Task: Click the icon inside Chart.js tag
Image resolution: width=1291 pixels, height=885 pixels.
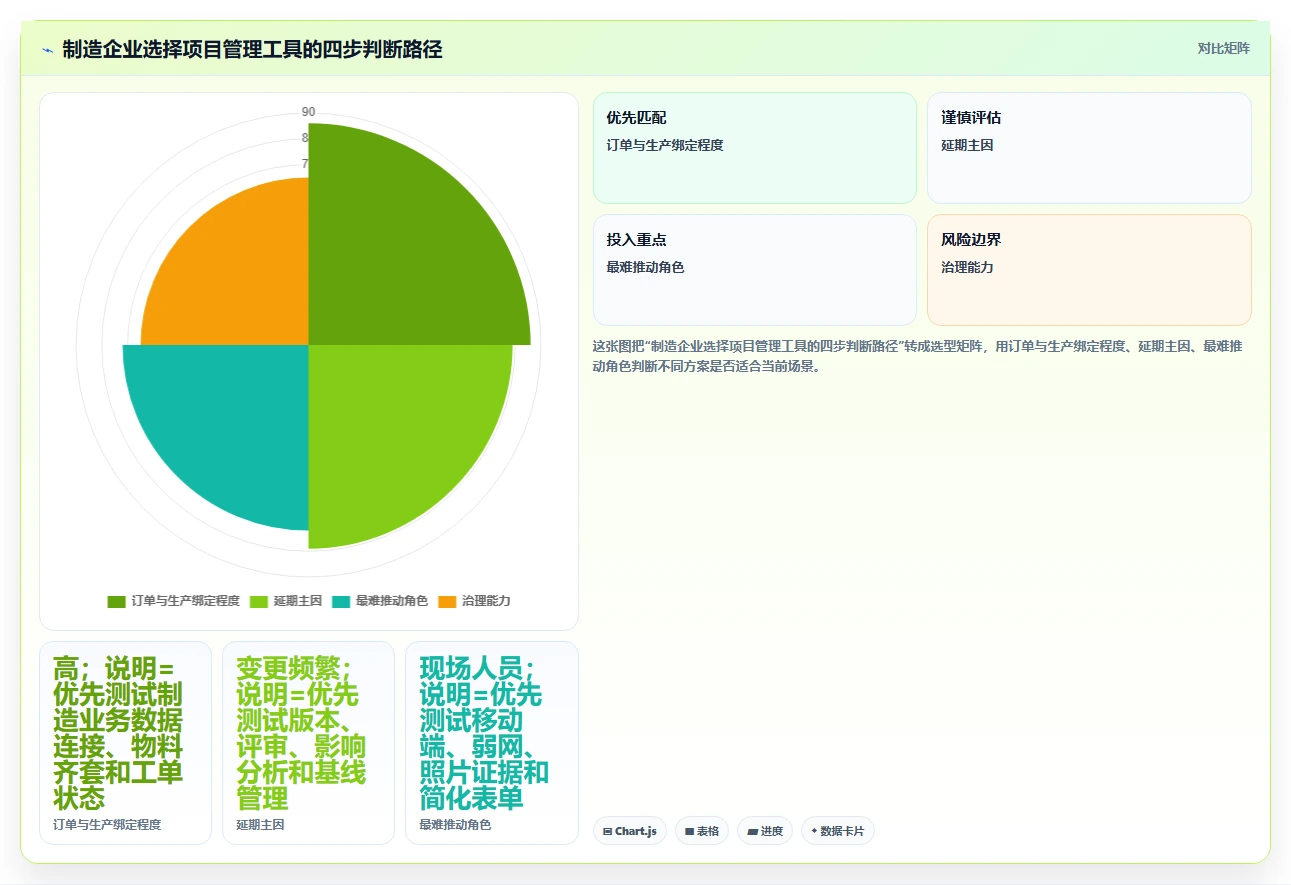Action: tap(607, 831)
